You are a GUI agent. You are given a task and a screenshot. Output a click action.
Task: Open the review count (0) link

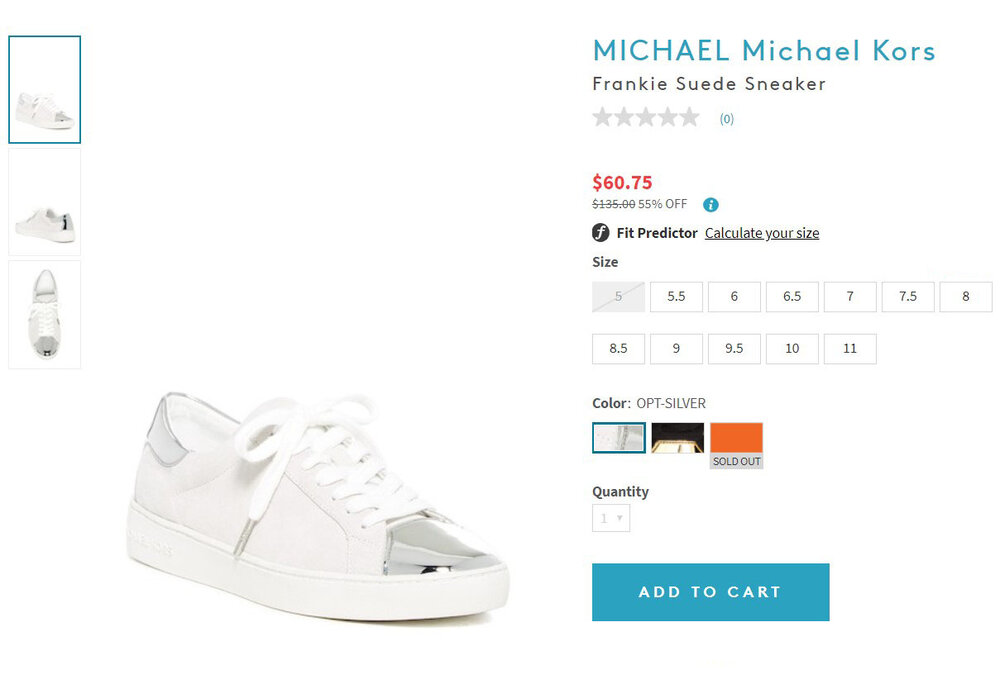pyautogui.click(x=727, y=119)
